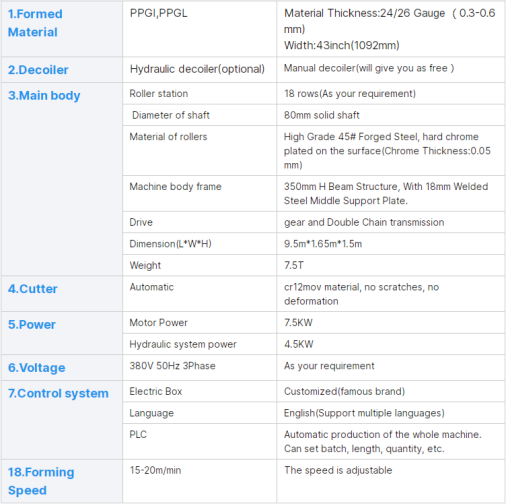The width and height of the screenshot is (507, 504).
Task: Click the '3.Main body' heading
Action: click(x=44, y=96)
